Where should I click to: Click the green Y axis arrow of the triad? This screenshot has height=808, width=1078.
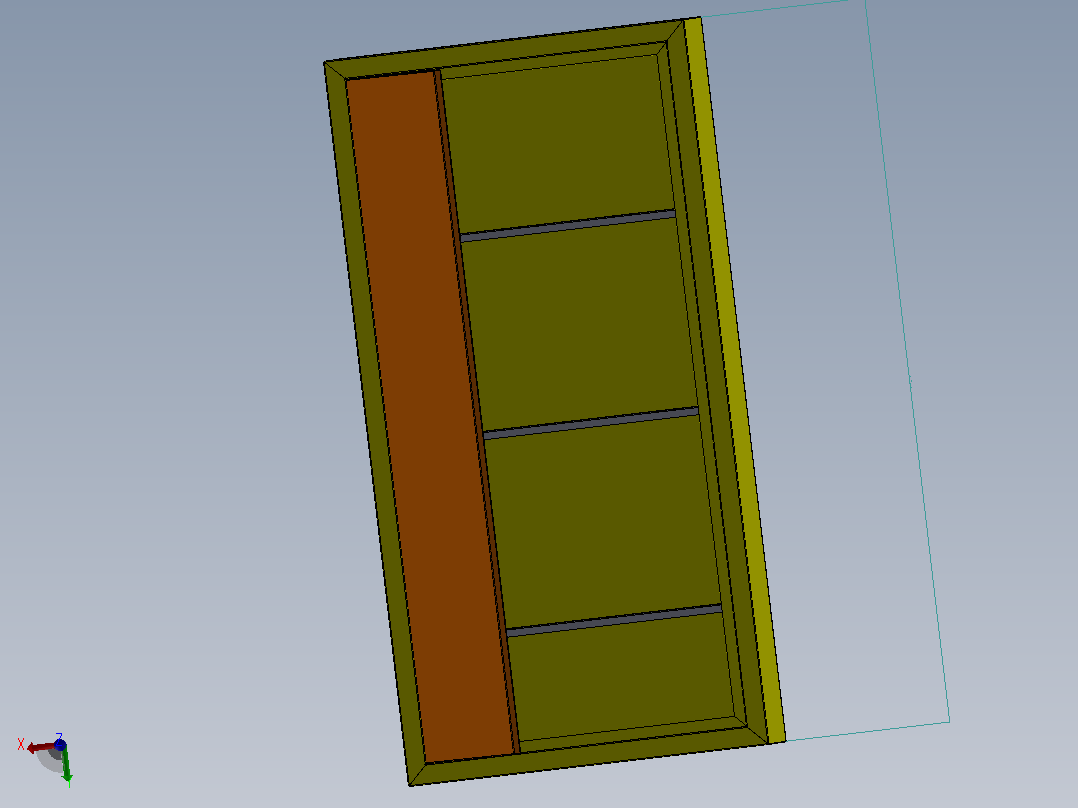pyautogui.click(x=67, y=765)
